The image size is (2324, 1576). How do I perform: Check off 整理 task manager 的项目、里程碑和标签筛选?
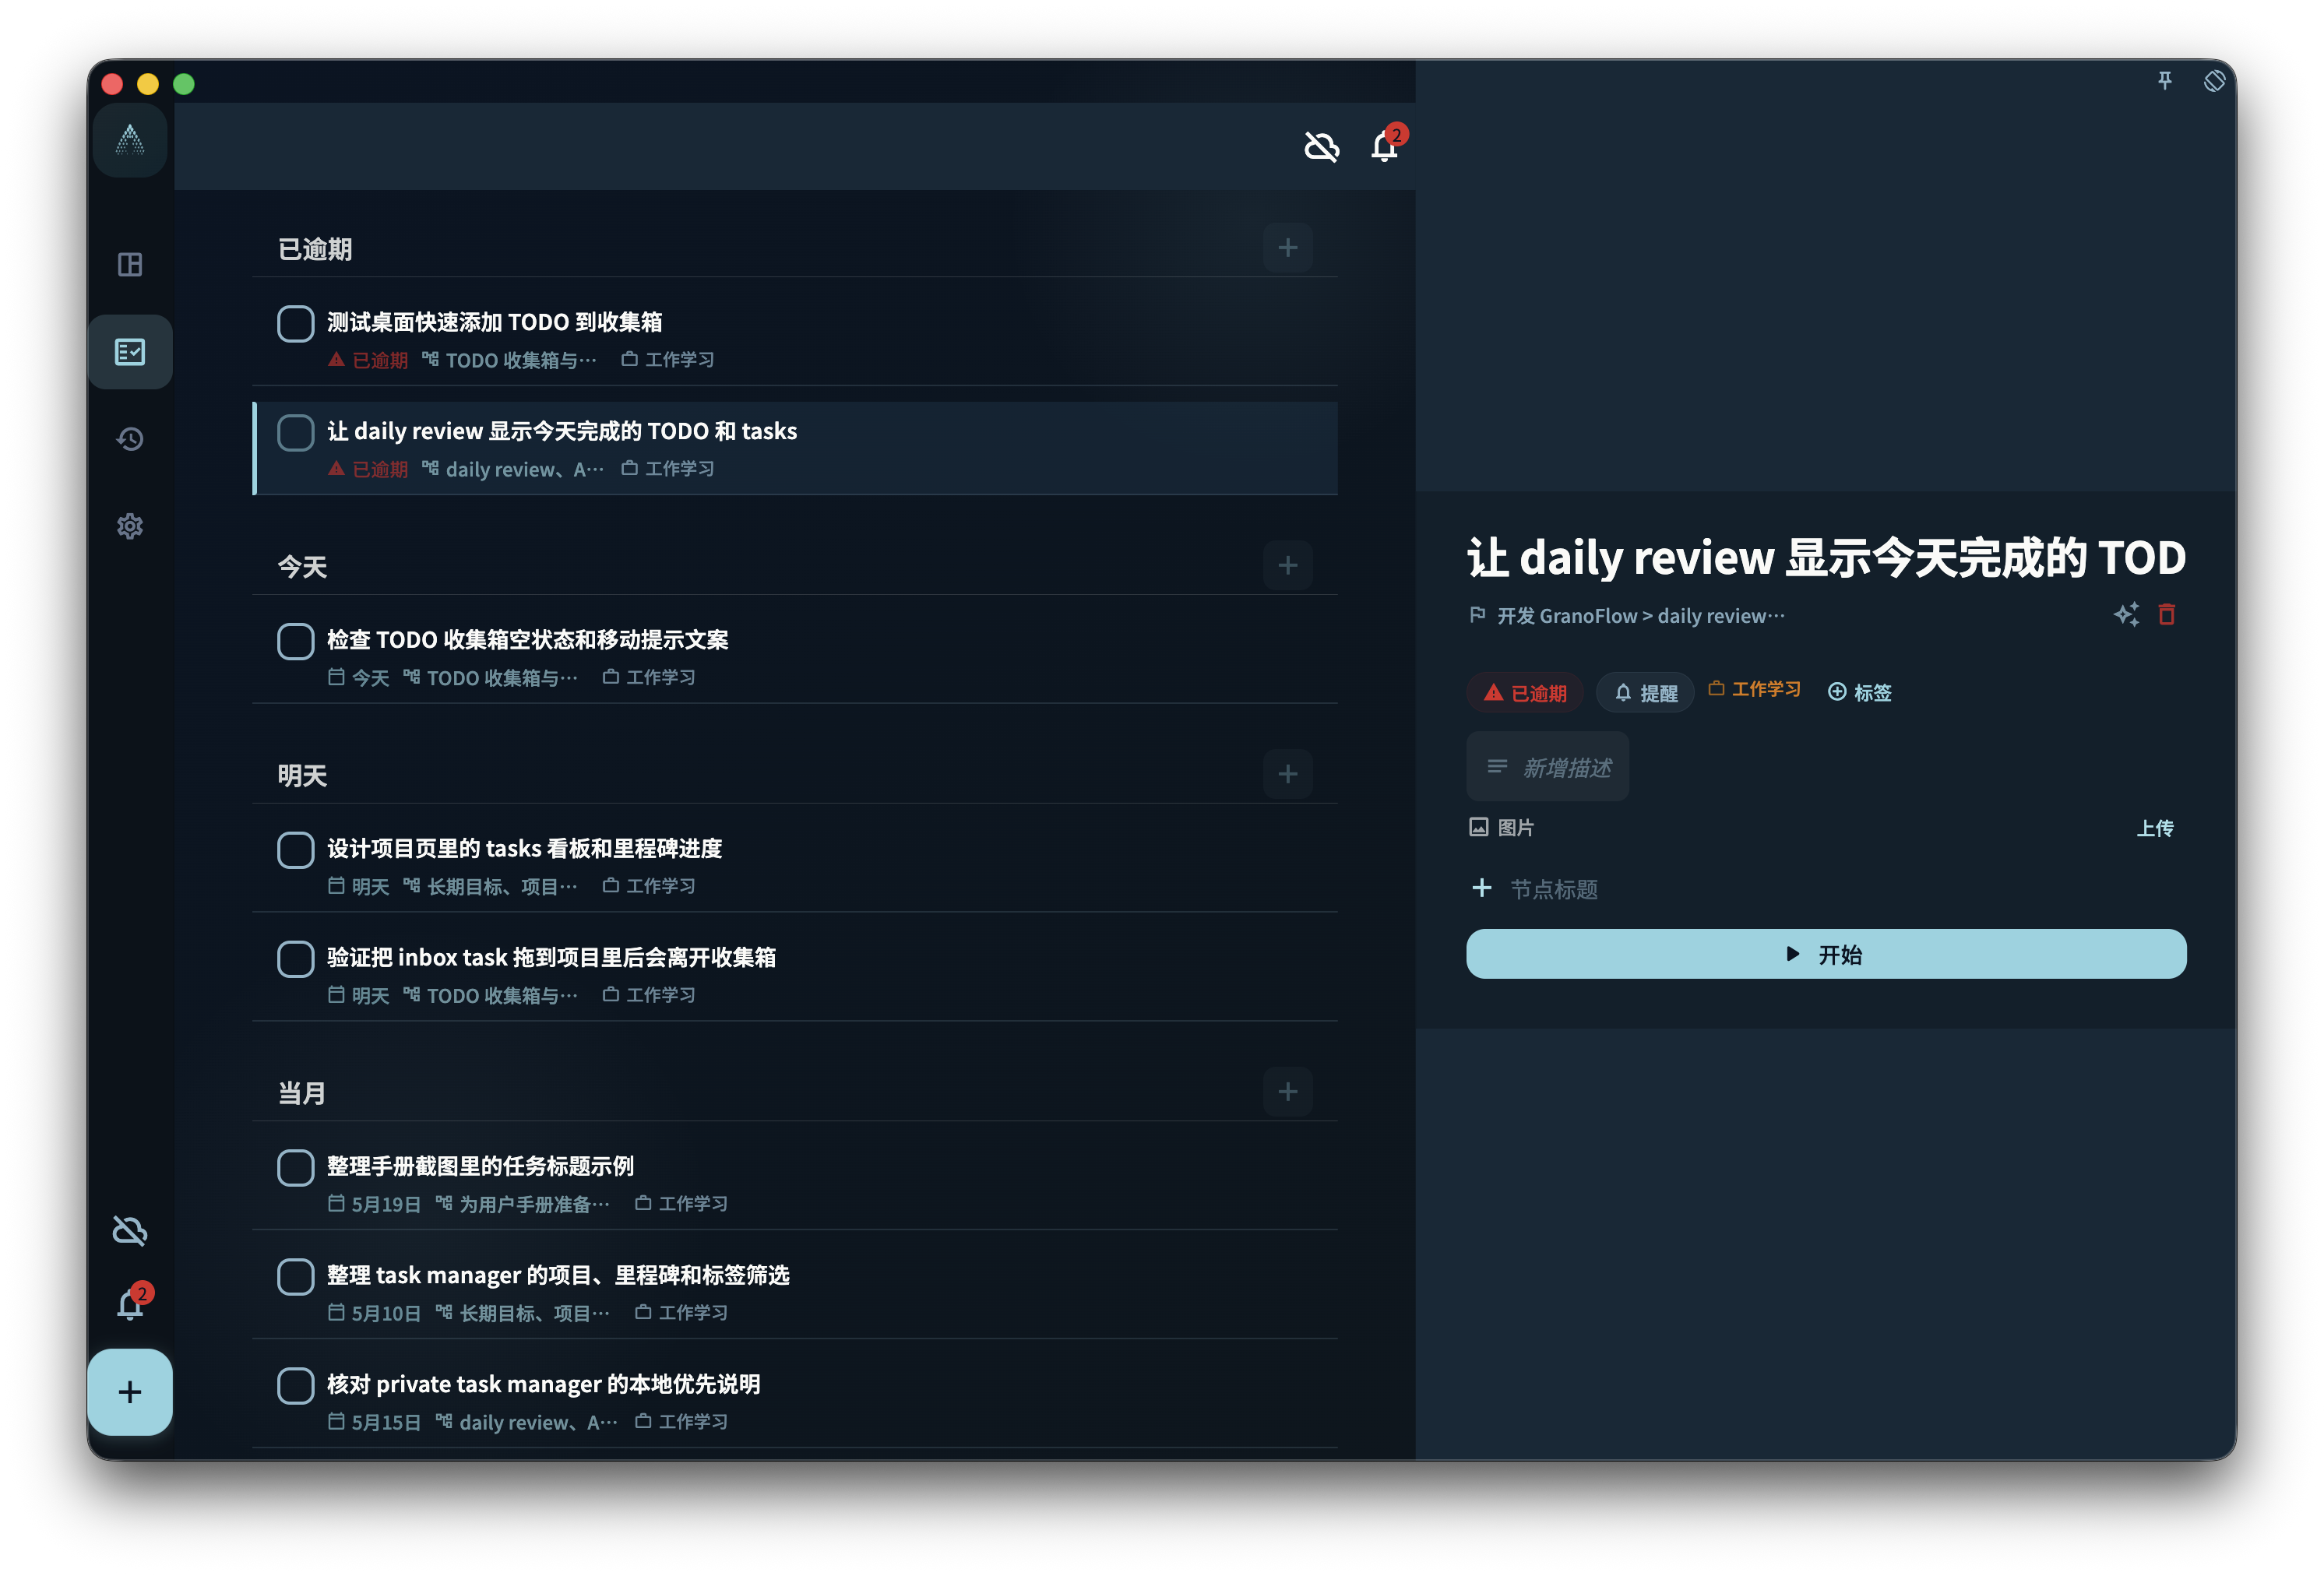point(295,1277)
